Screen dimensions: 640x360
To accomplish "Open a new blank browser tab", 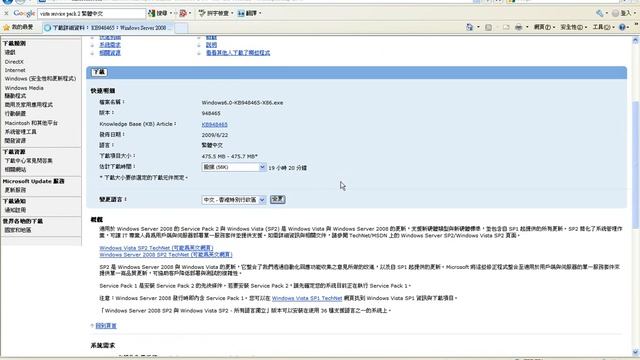I will point(182,28).
